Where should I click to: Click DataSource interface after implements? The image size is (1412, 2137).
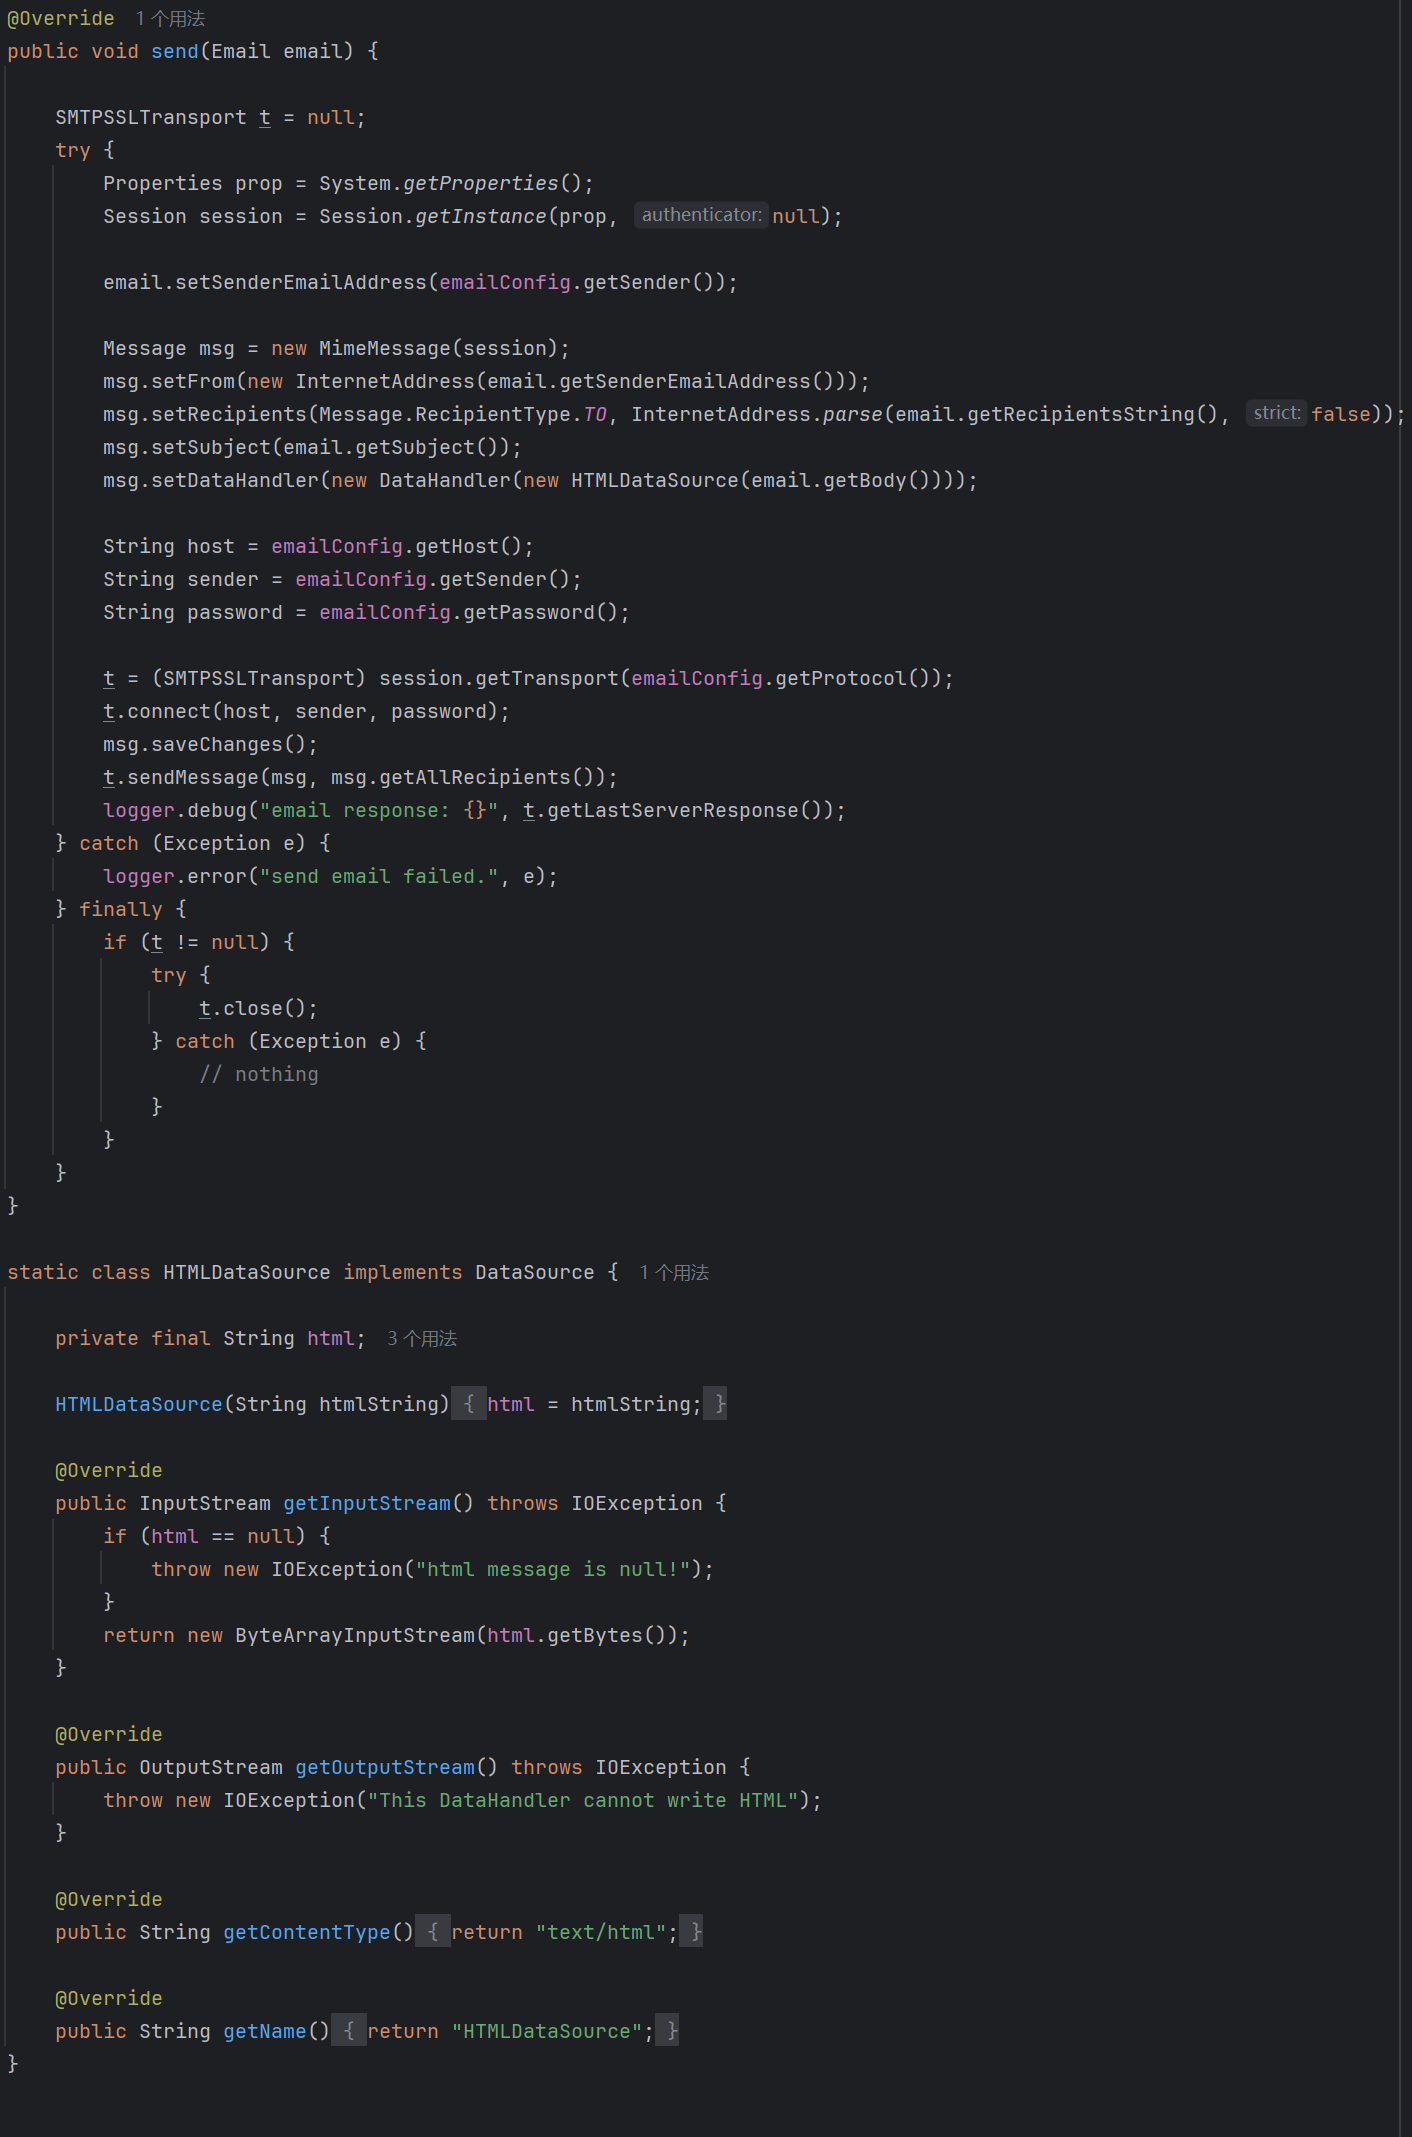[535, 1272]
